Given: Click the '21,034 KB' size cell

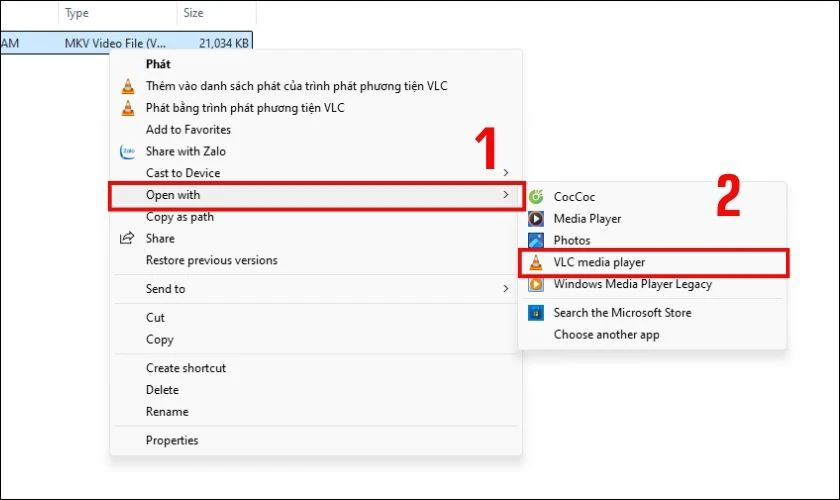Looking at the screenshot, I should click(x=224, y=43).
